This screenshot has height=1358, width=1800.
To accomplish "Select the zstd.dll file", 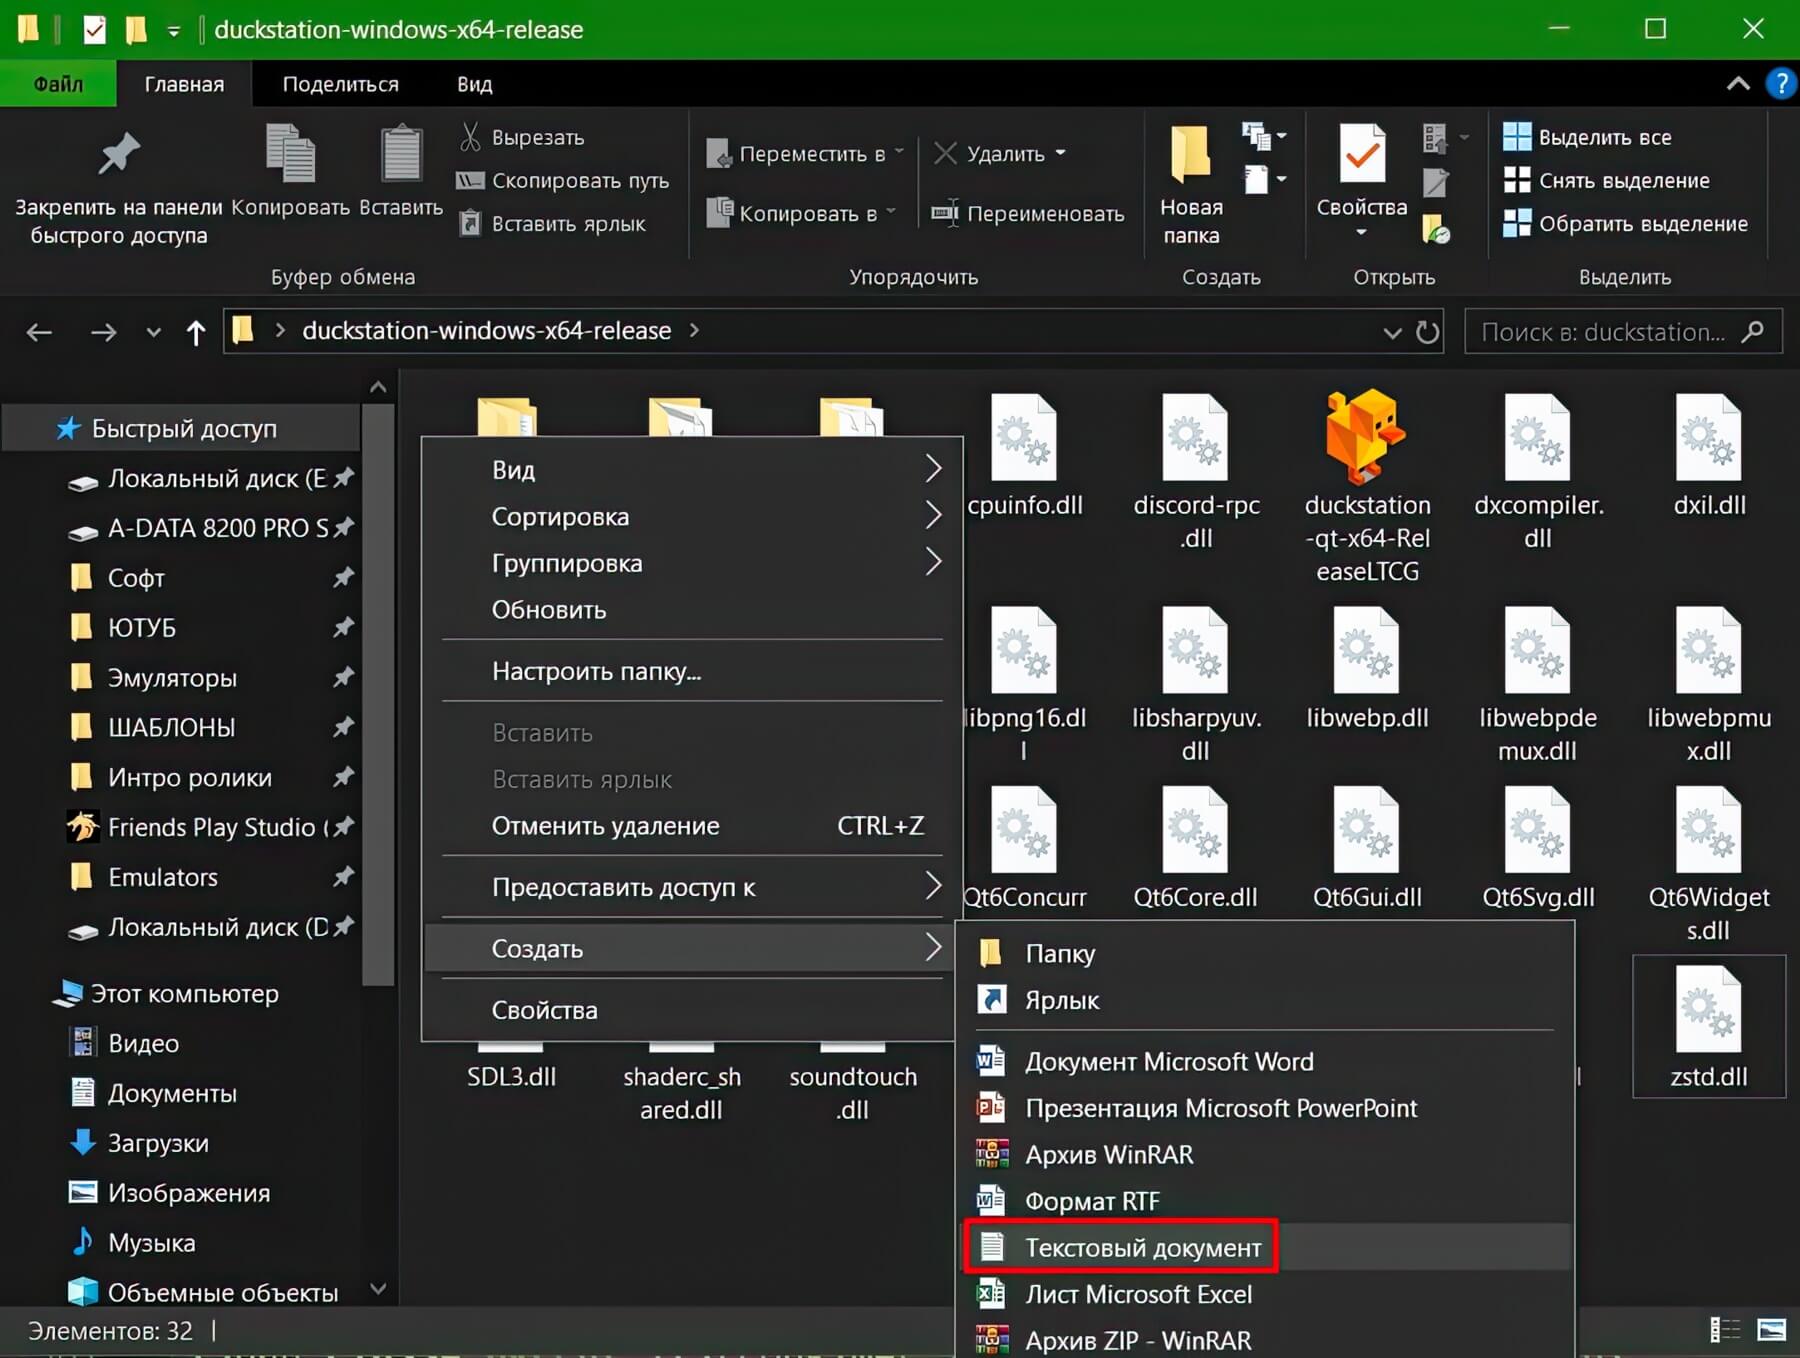I will 1709,1026.
